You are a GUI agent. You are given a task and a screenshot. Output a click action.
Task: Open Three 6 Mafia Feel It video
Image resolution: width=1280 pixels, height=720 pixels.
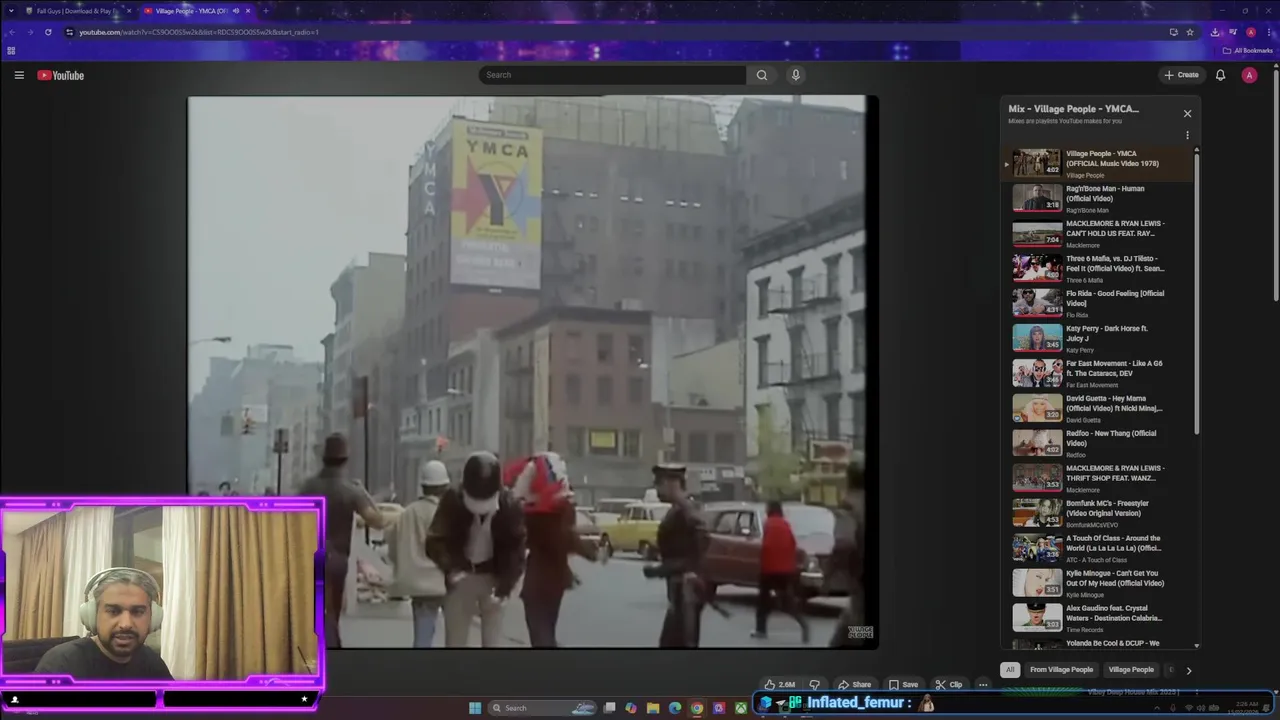coord(1097,268)
